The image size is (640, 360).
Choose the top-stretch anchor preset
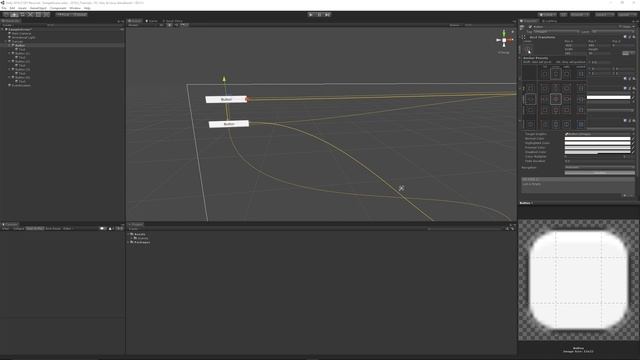pos(580,88)
